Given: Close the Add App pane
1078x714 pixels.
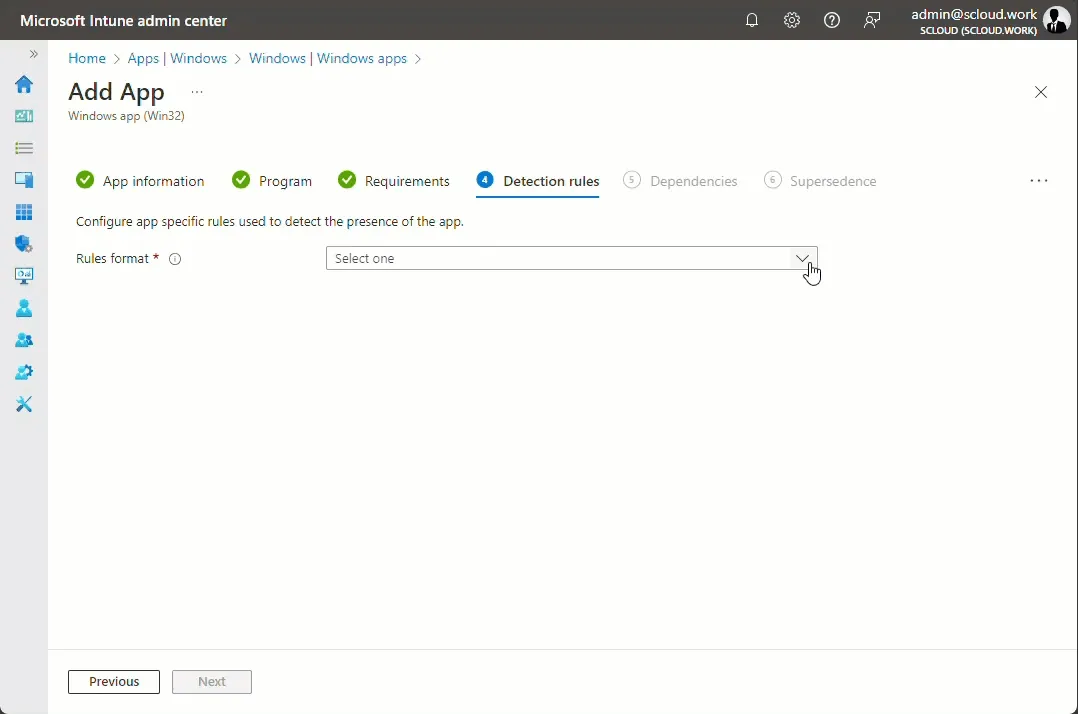Looking at the screenshot, I should (x=1041, y=92).
